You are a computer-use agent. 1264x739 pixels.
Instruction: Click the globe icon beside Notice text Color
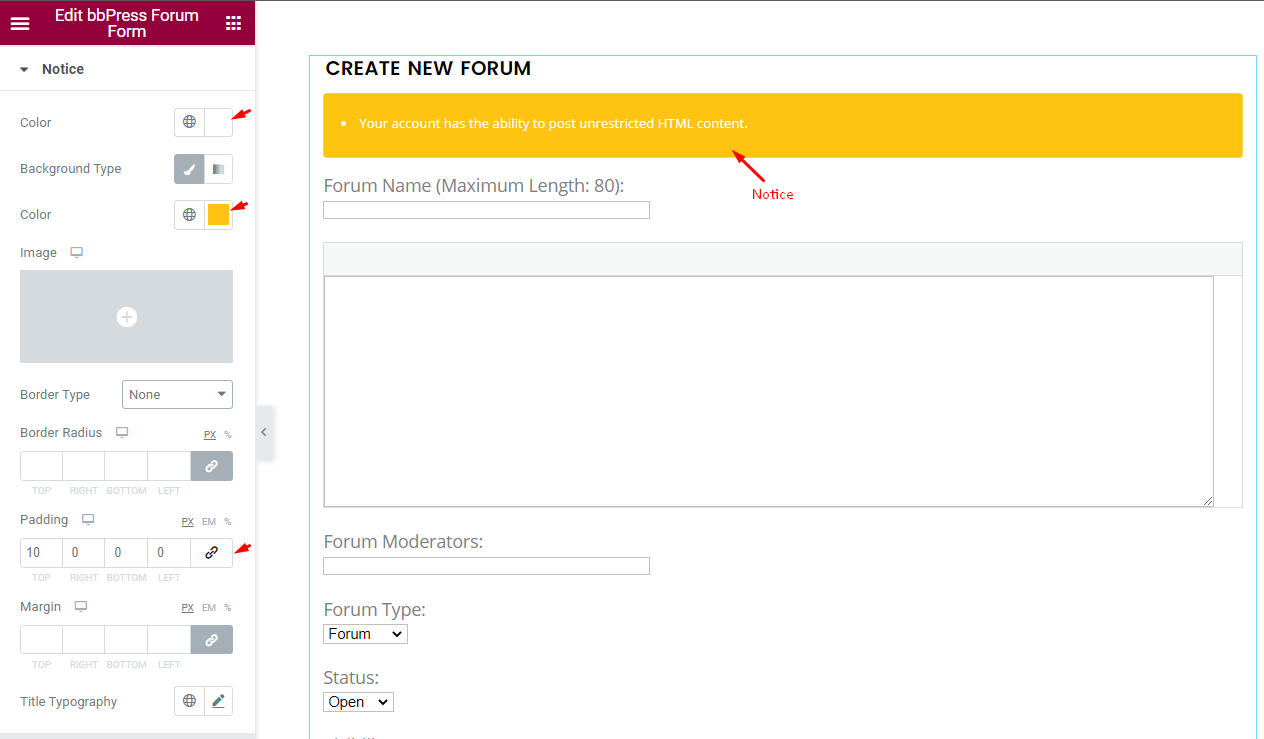(x=189, y=122)
